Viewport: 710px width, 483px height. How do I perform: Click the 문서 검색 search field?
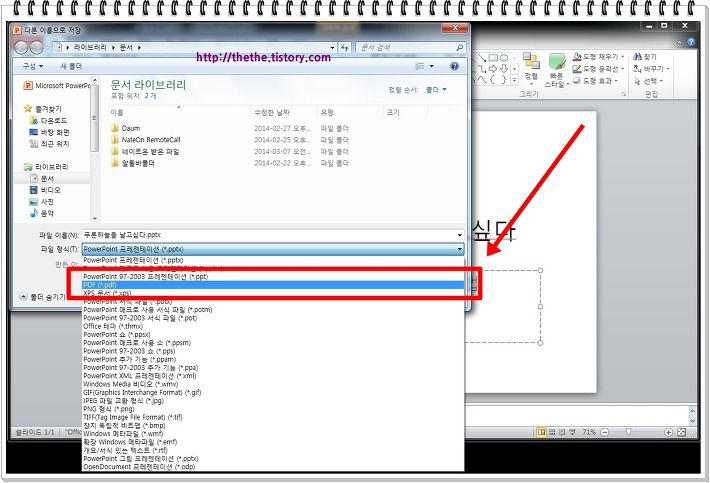pos(410,47)
